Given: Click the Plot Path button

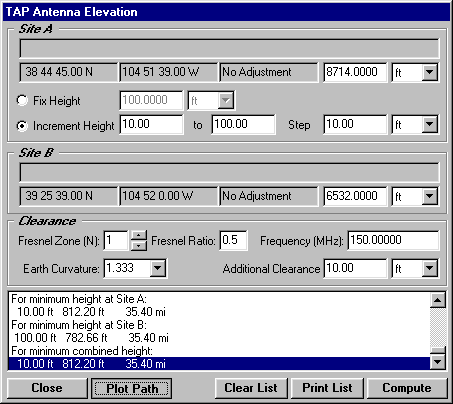Looking at the screenshot, I should click(x=132, y=388).
